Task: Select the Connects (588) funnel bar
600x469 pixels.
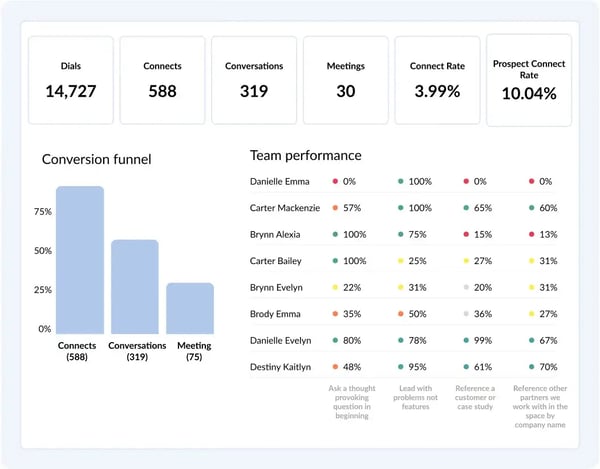Action: click(x=80, y=260)
